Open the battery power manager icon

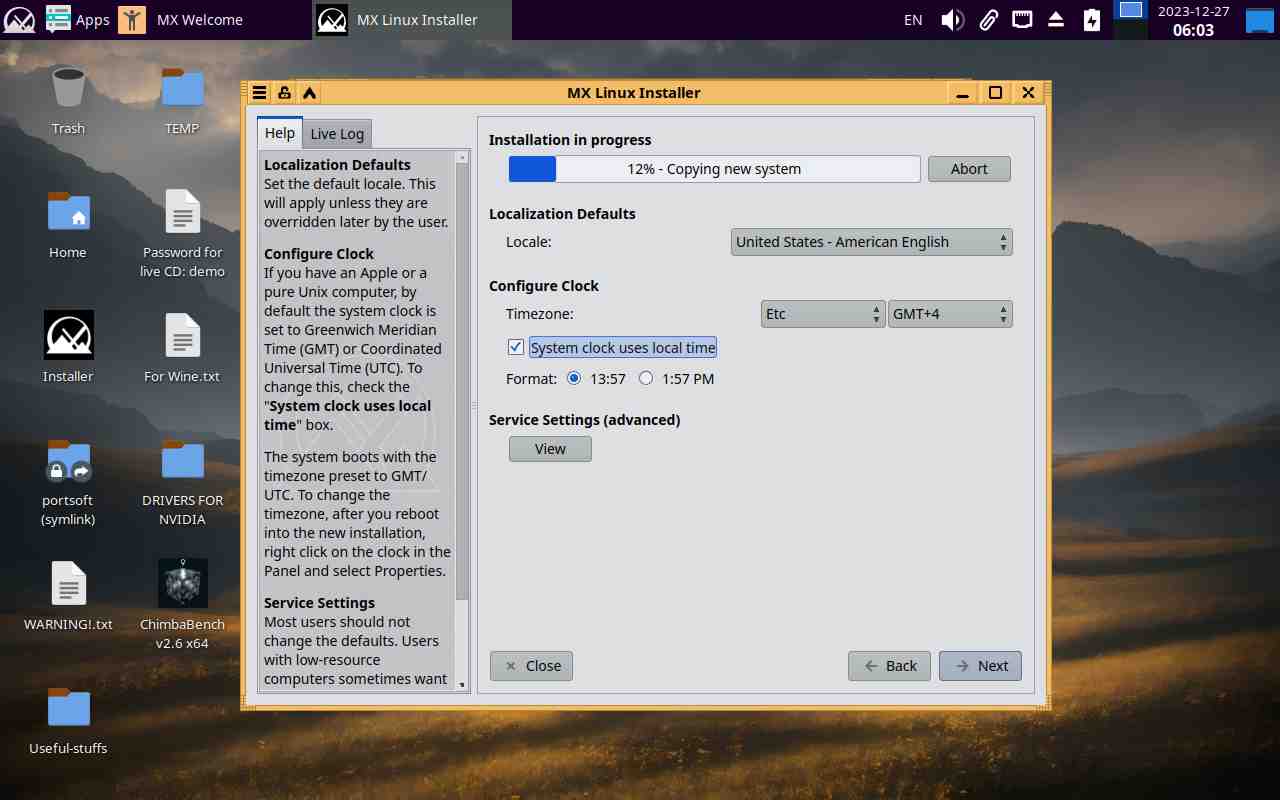pyautogui.click(x=1091, y=19)
